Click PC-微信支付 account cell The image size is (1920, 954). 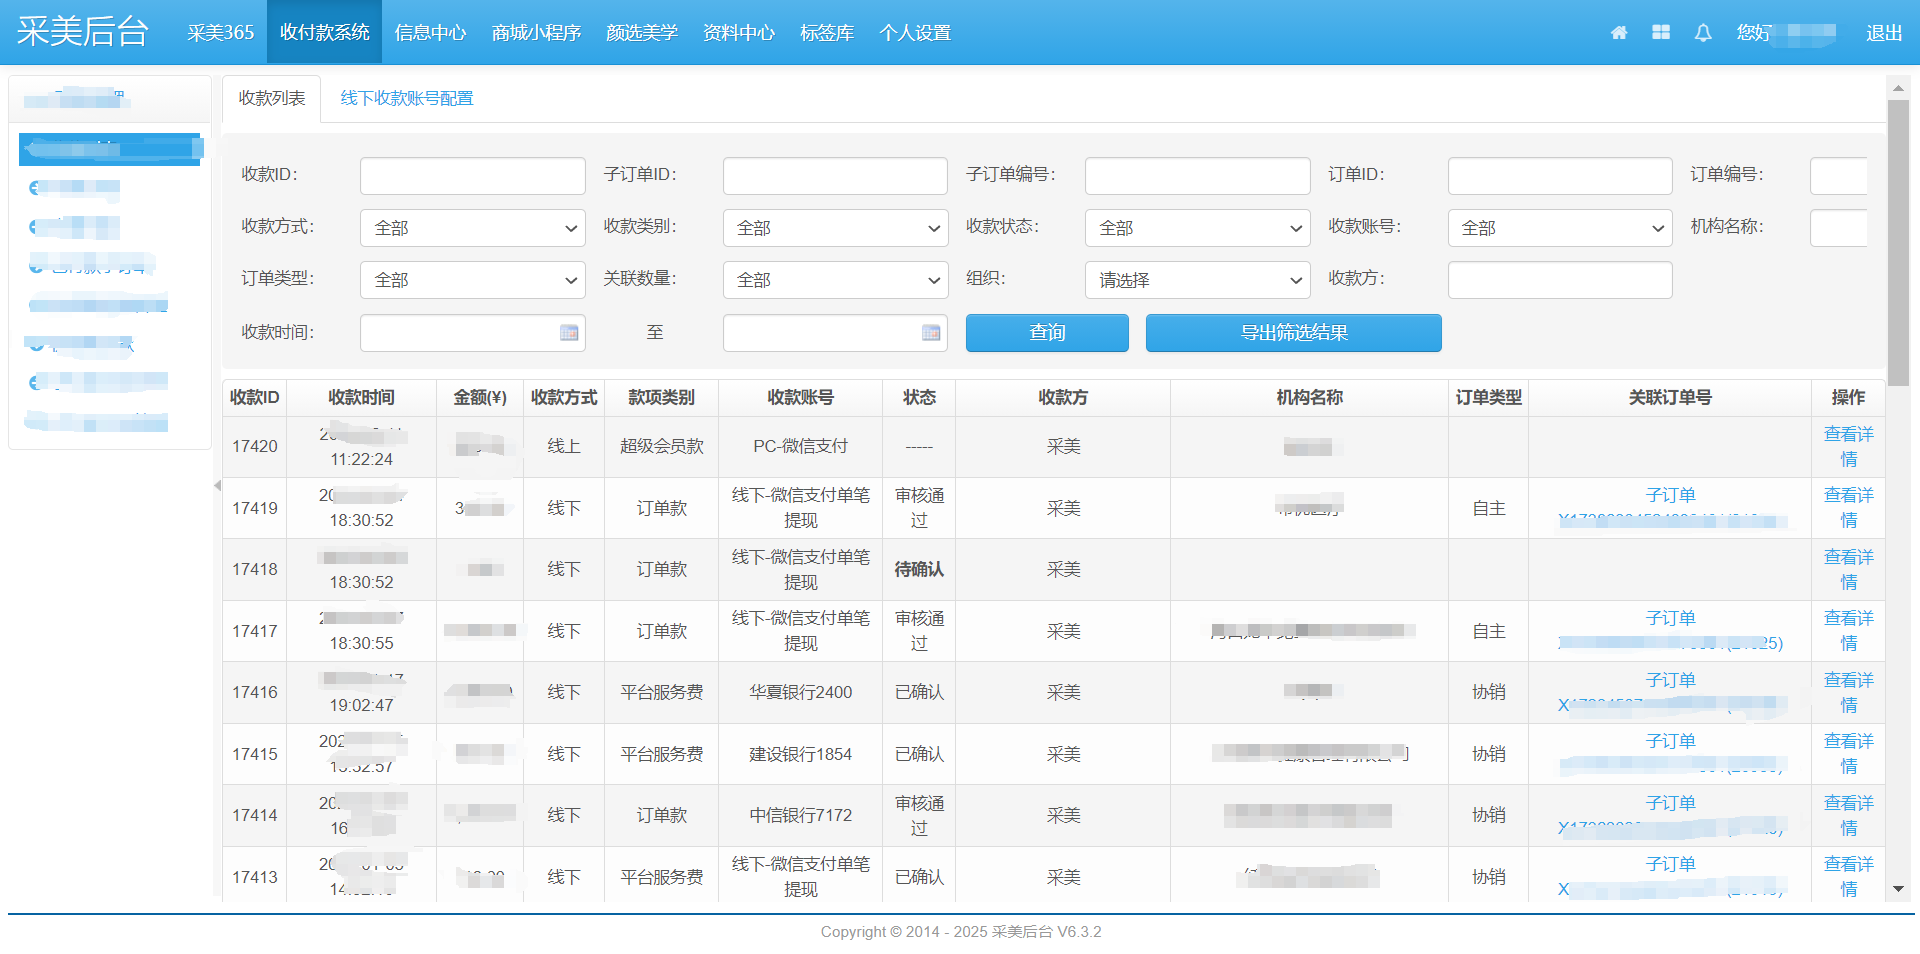pos(800,446)
